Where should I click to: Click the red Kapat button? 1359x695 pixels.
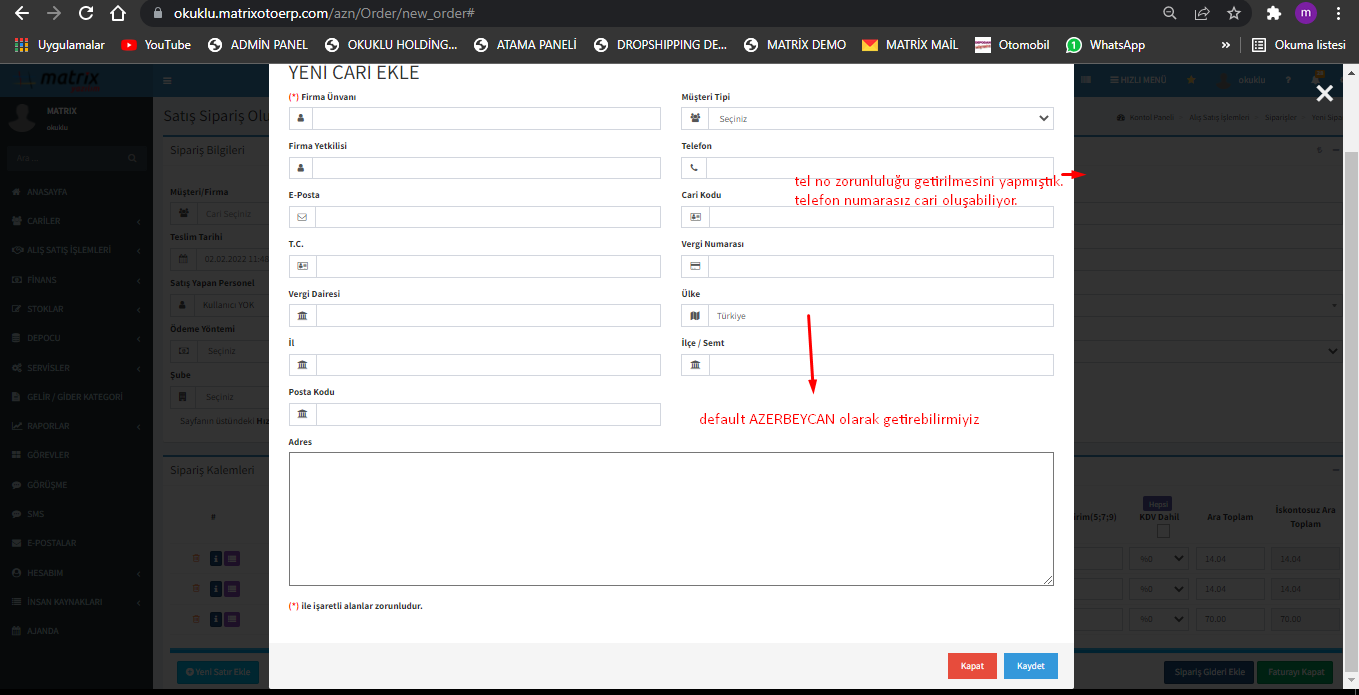972,666
